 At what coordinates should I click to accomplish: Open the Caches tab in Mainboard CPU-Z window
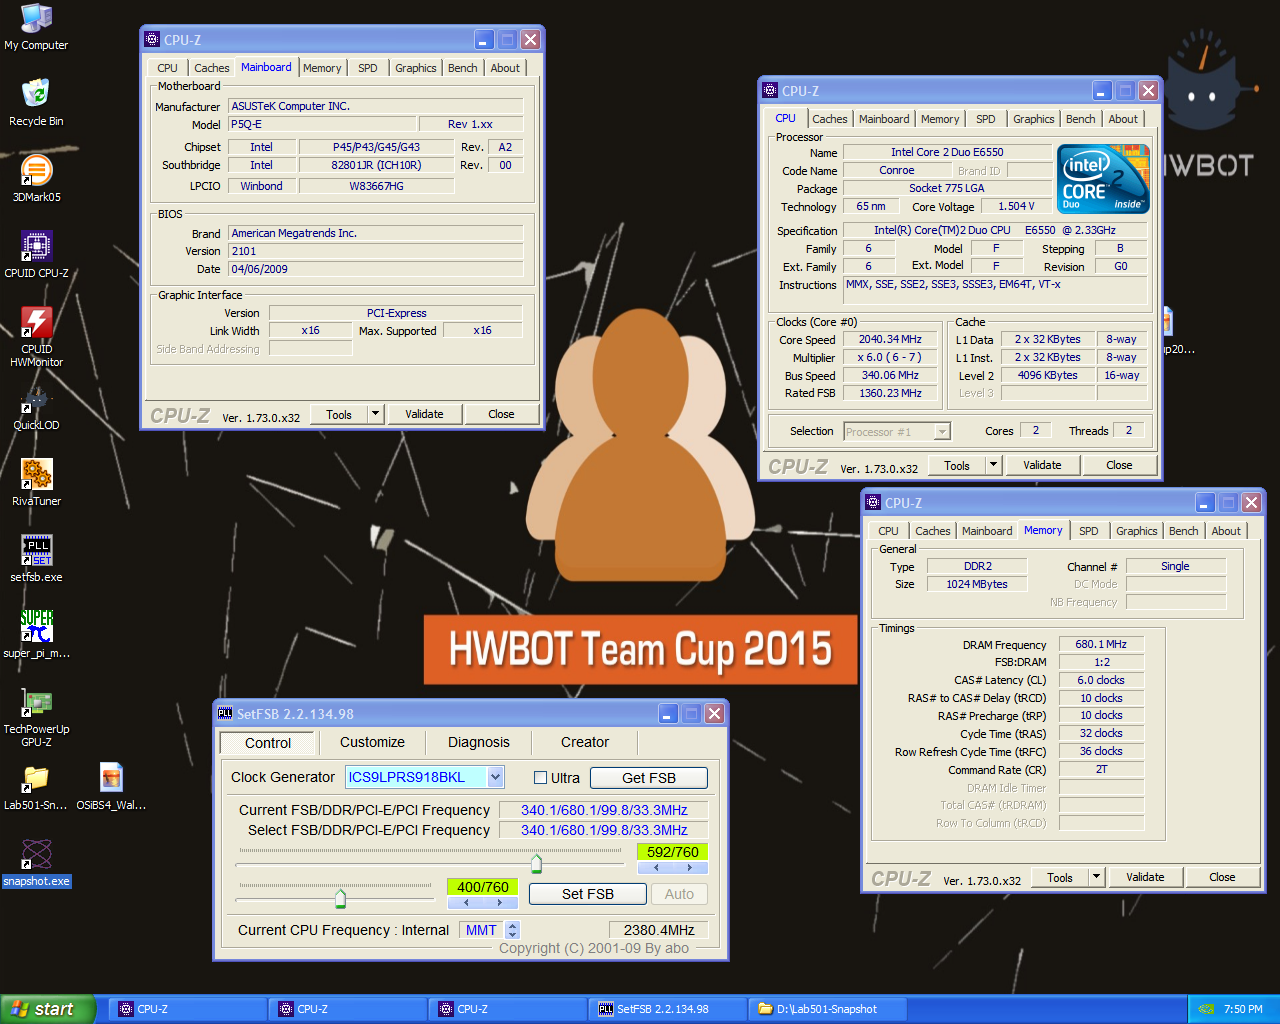[x=211, y=68]
